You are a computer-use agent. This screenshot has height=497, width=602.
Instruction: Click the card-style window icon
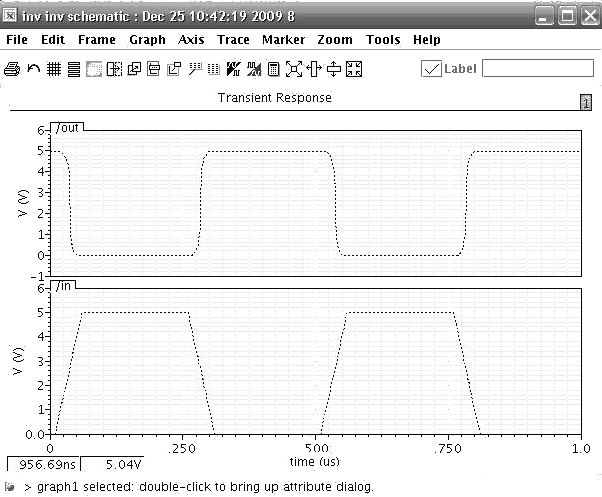pyautogui.click(x=154, y=69)
